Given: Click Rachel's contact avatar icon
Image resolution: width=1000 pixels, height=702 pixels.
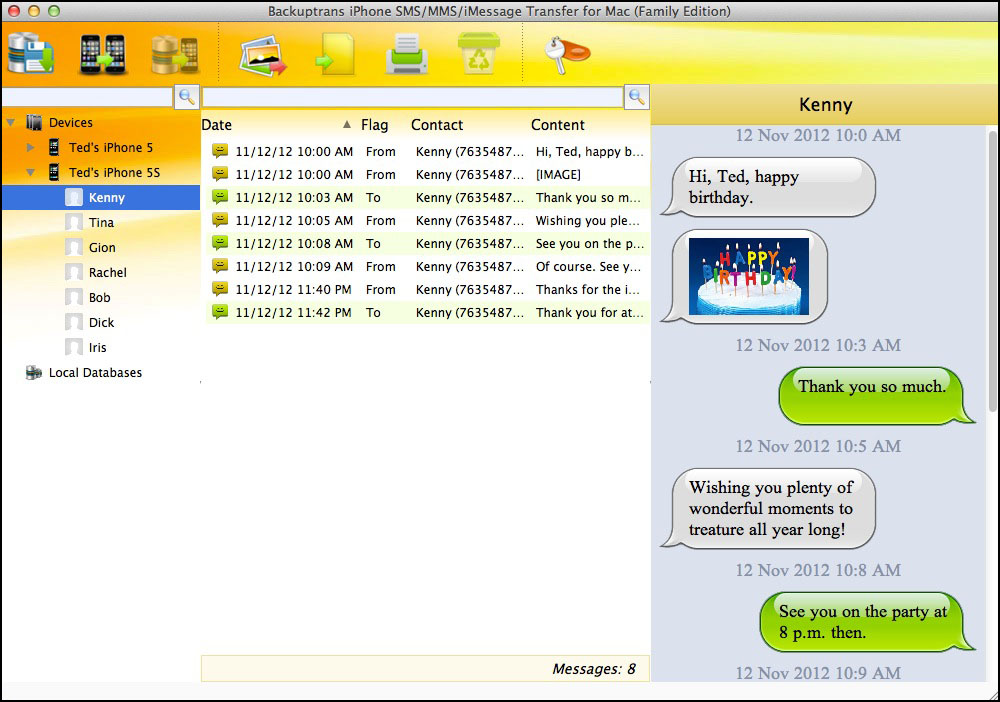Looking at the screenshot, I should tap(74, 272).
